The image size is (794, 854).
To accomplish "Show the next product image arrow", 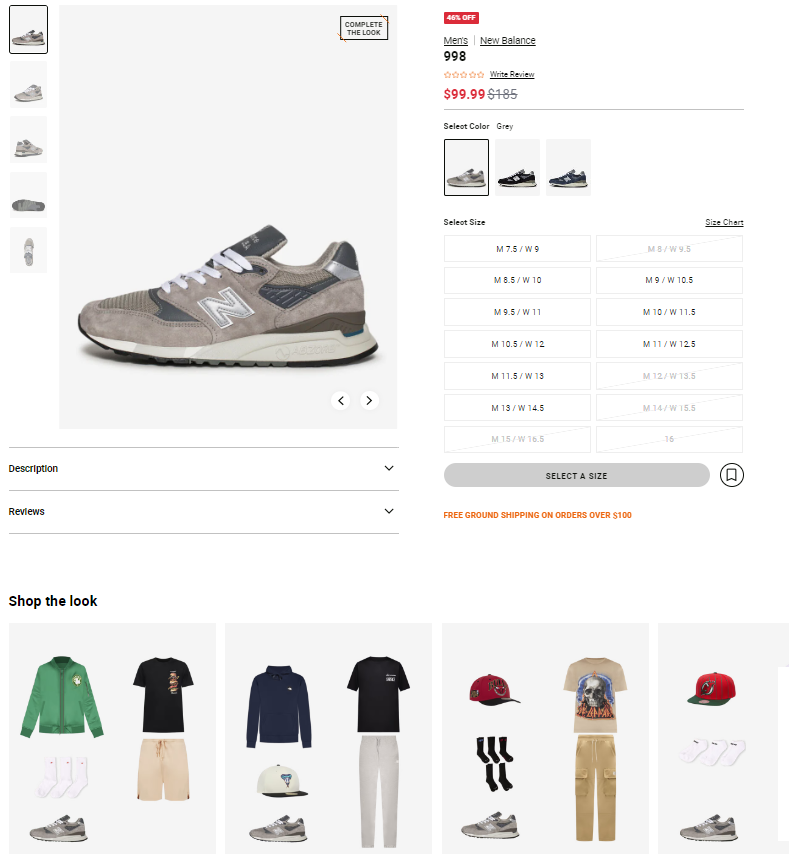I will pyautogui.click(x=369, y=400).
